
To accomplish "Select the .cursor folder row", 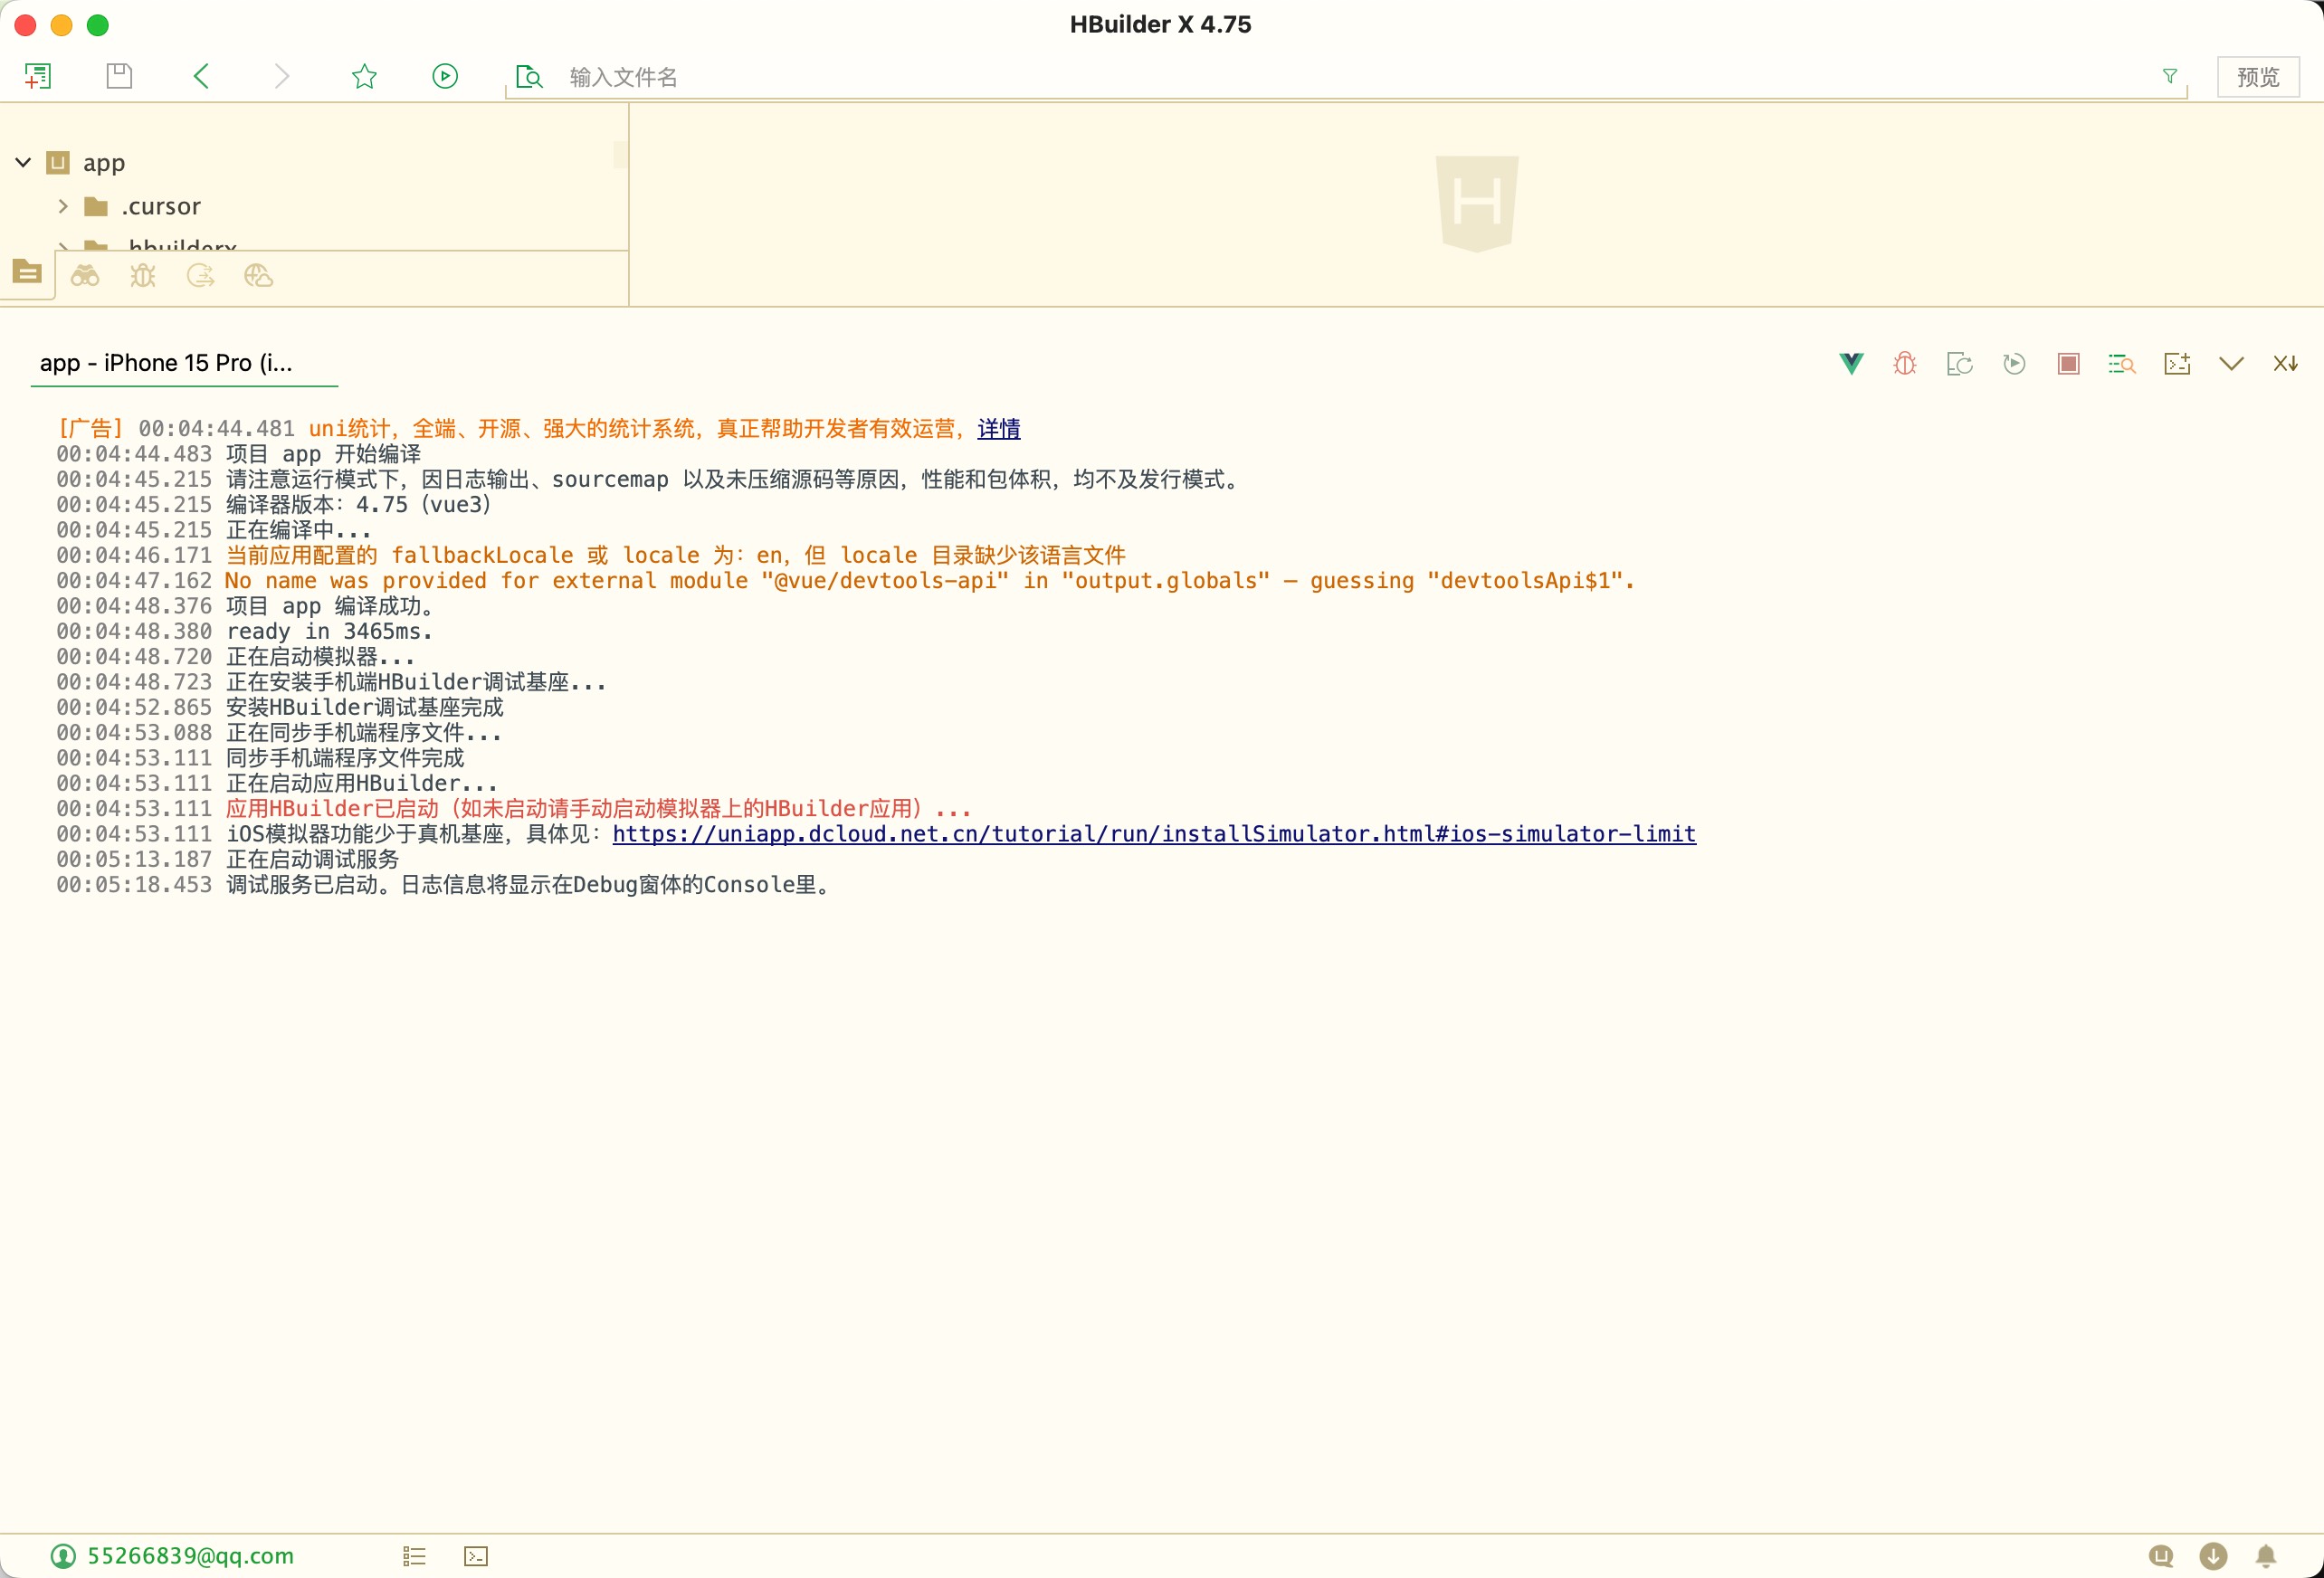I will point(314,206).
